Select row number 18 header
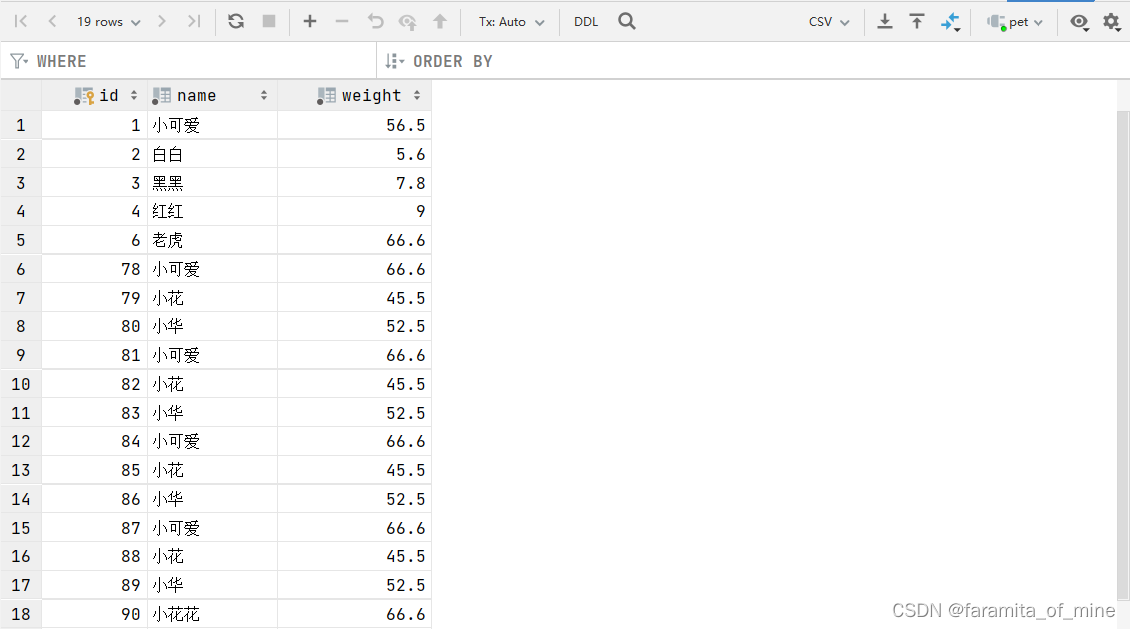The width and height of the screenshot is (1130, 629). click(x=21, y=614)
